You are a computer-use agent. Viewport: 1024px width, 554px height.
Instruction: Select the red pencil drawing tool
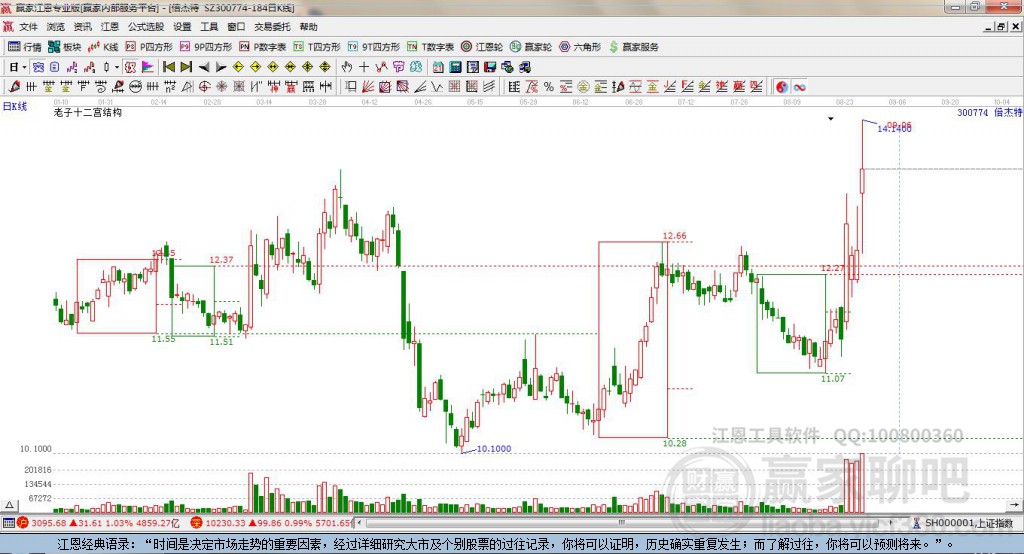[x=14, y=86]
